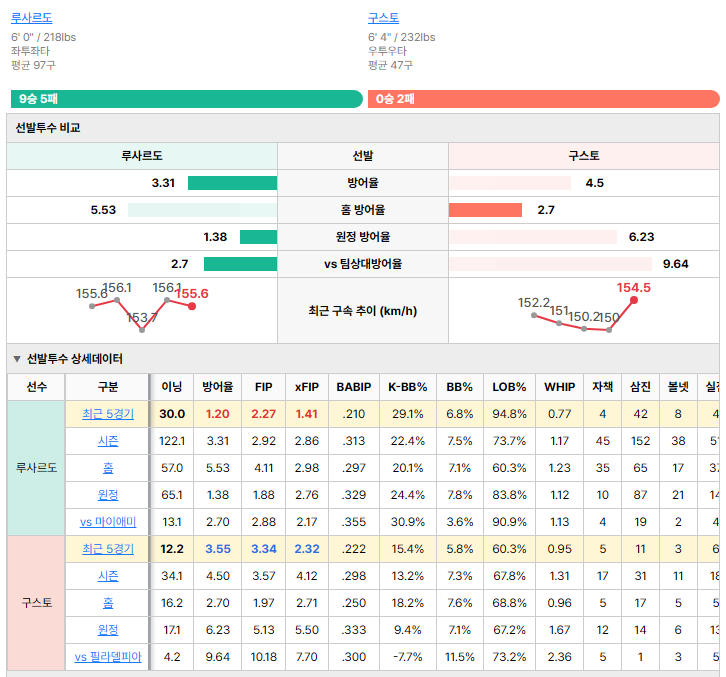This screenshot has width=726, height=677.
Task: Click the 10.18 FIP value
Action: pyautogui.click(x=263, y=657)
